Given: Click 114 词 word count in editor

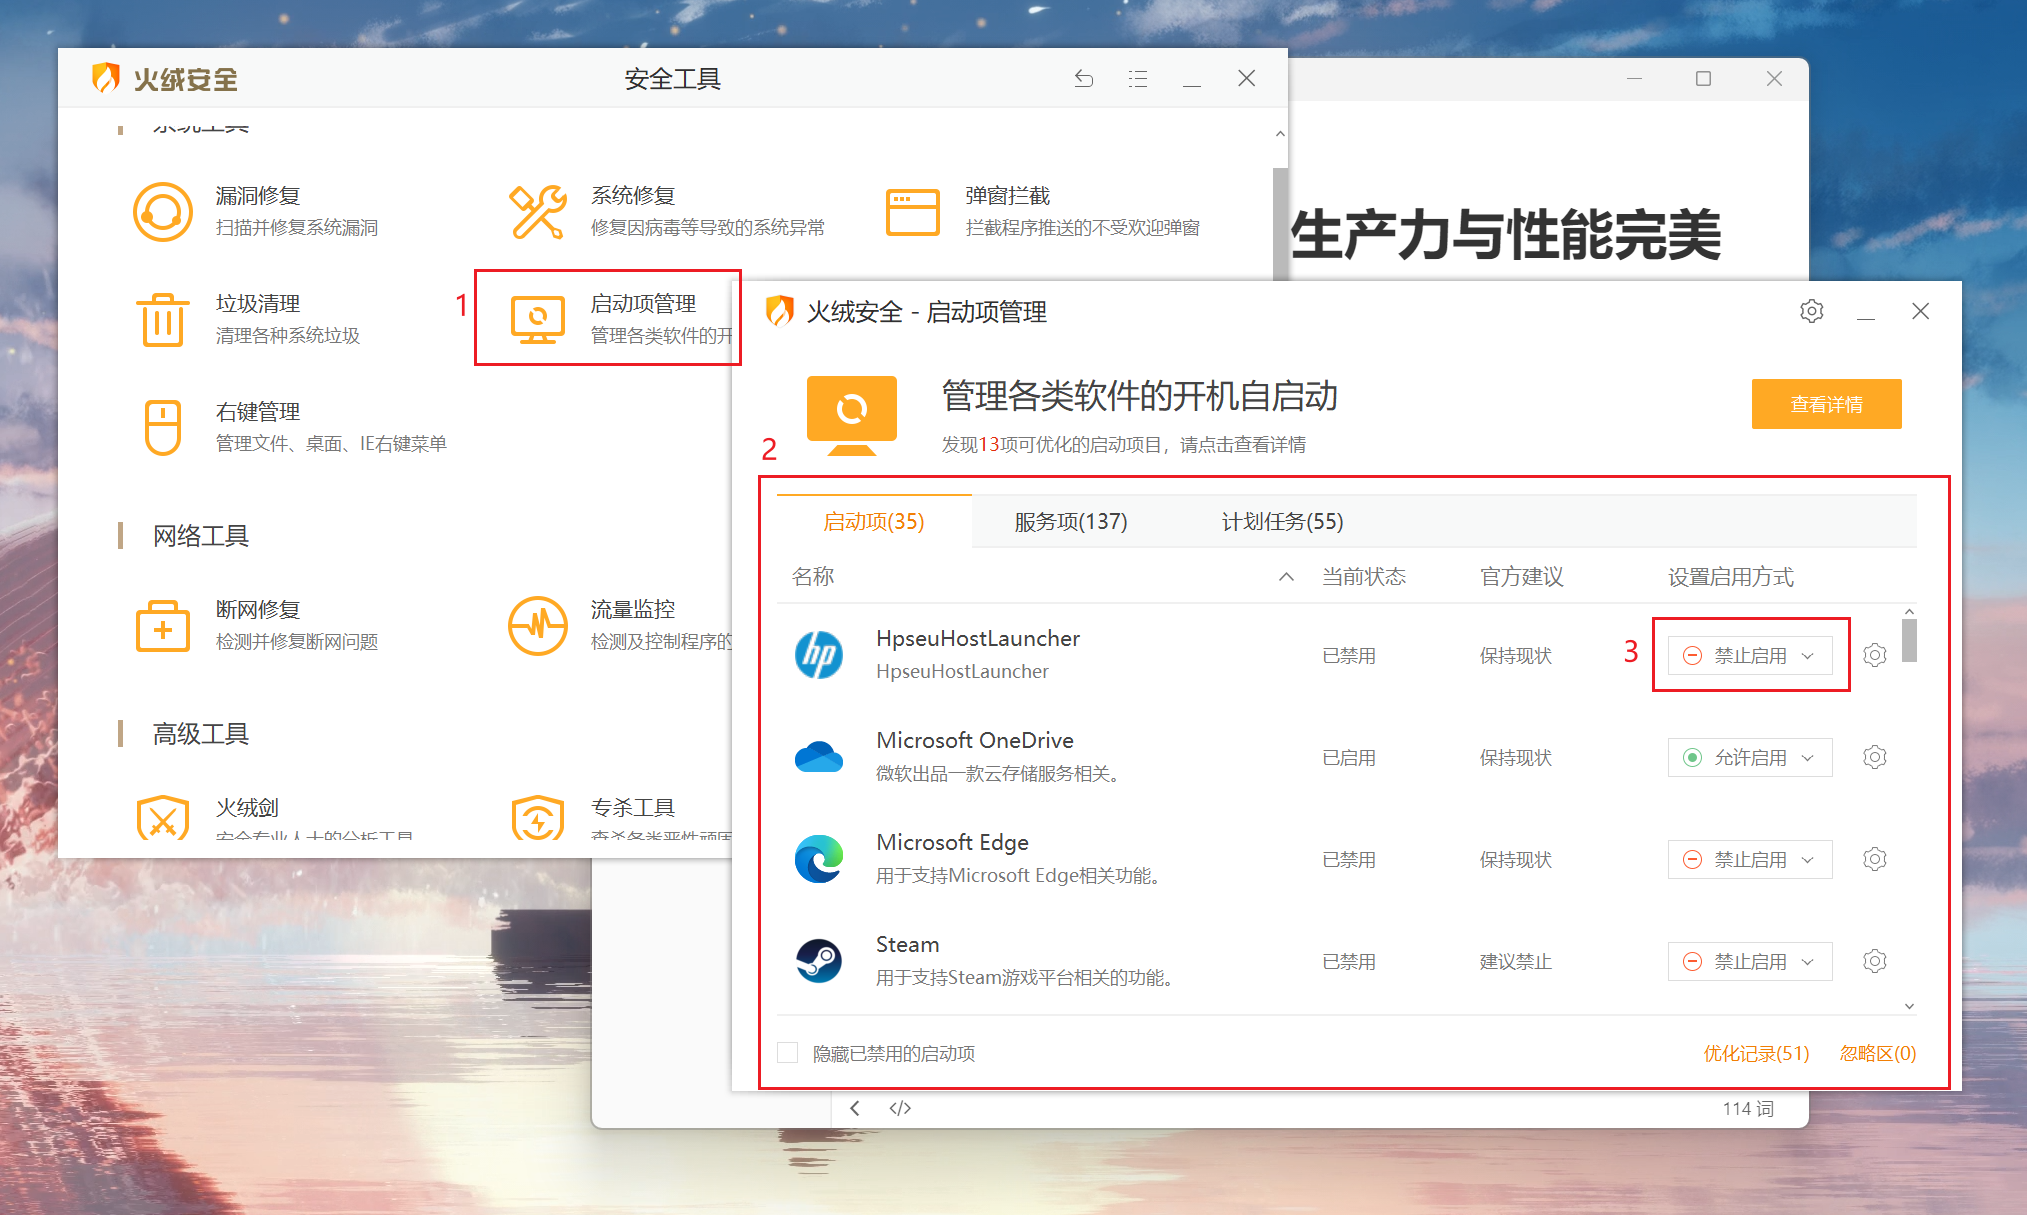Looking at the screenshot, I should (x=1748, y=1108).
